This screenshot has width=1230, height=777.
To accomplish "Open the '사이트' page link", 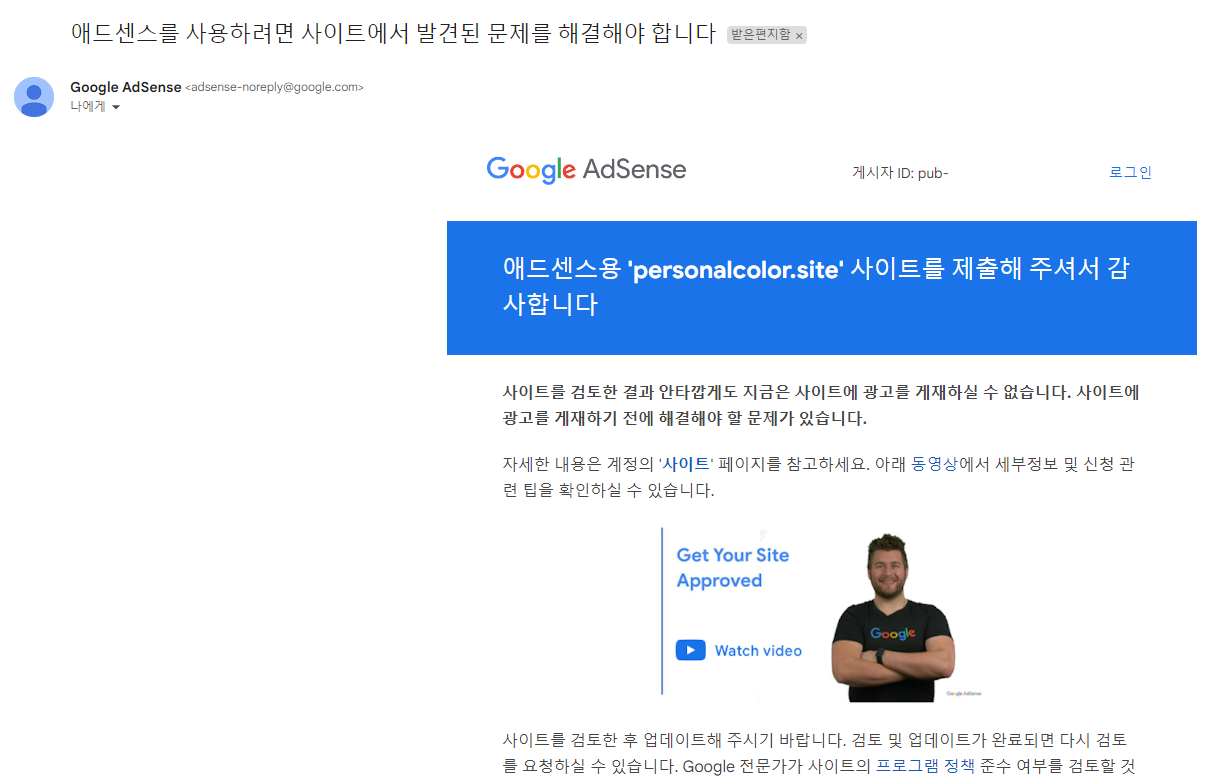I will [x=687, y=464].
